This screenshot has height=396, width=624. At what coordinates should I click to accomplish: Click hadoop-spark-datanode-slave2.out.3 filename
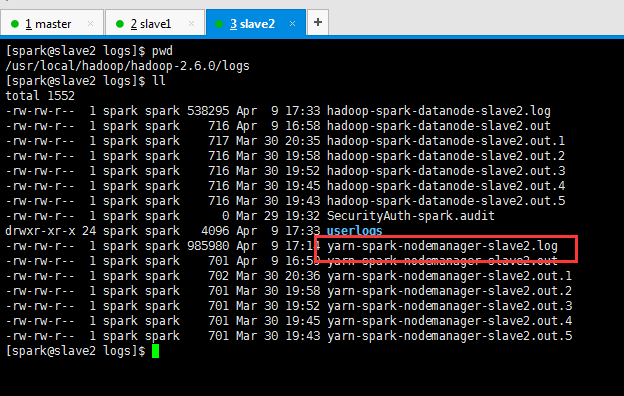(x=446, y=171)
